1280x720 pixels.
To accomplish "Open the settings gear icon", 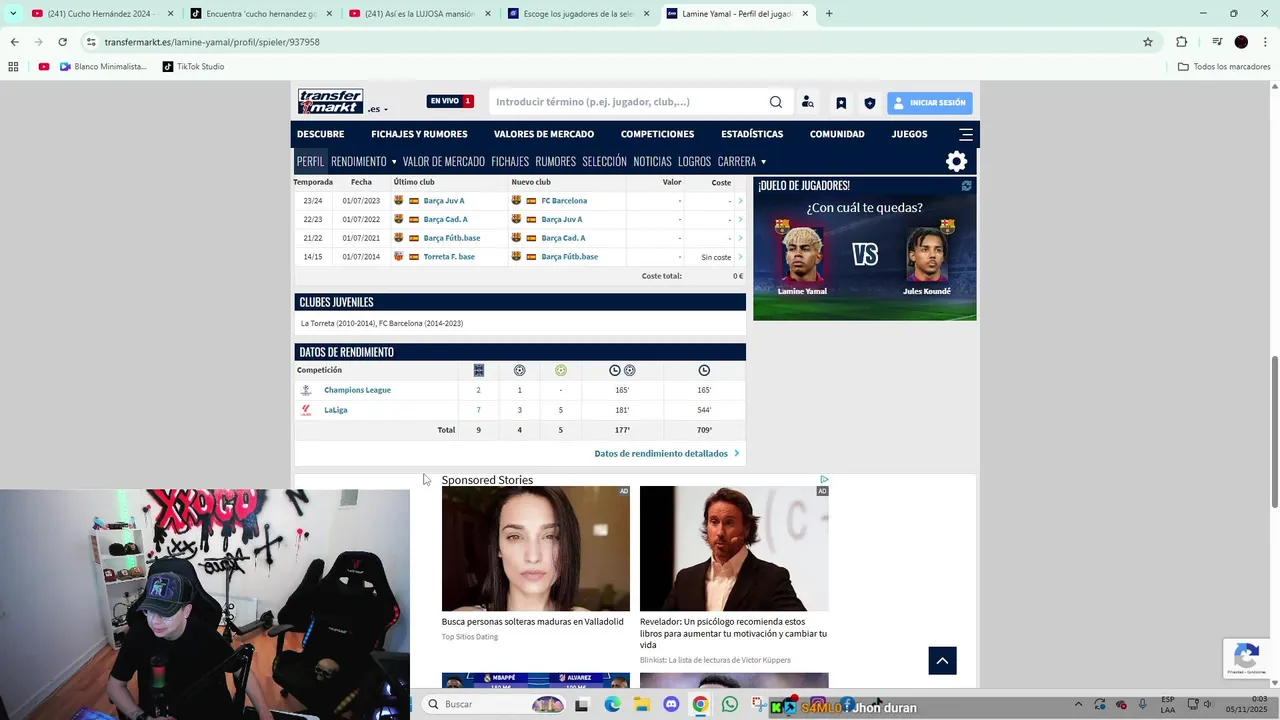I will (956, 161).
